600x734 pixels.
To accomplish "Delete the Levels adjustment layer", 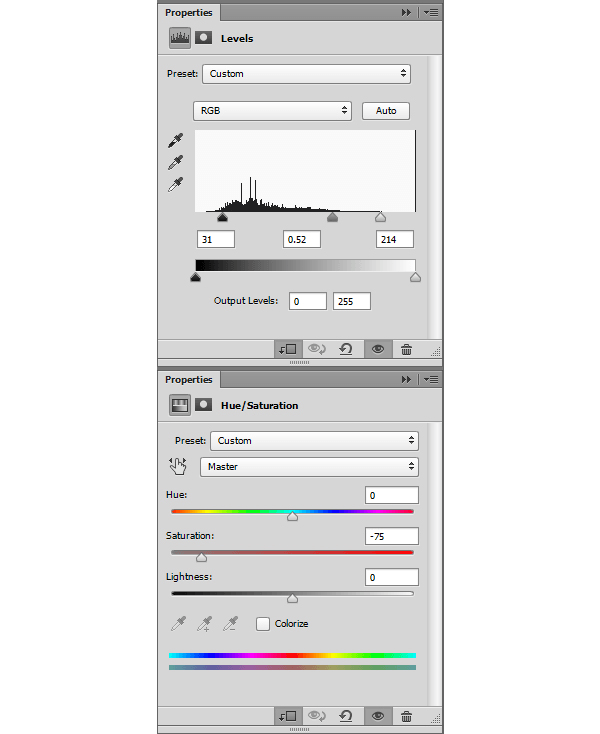I will 406,349.
